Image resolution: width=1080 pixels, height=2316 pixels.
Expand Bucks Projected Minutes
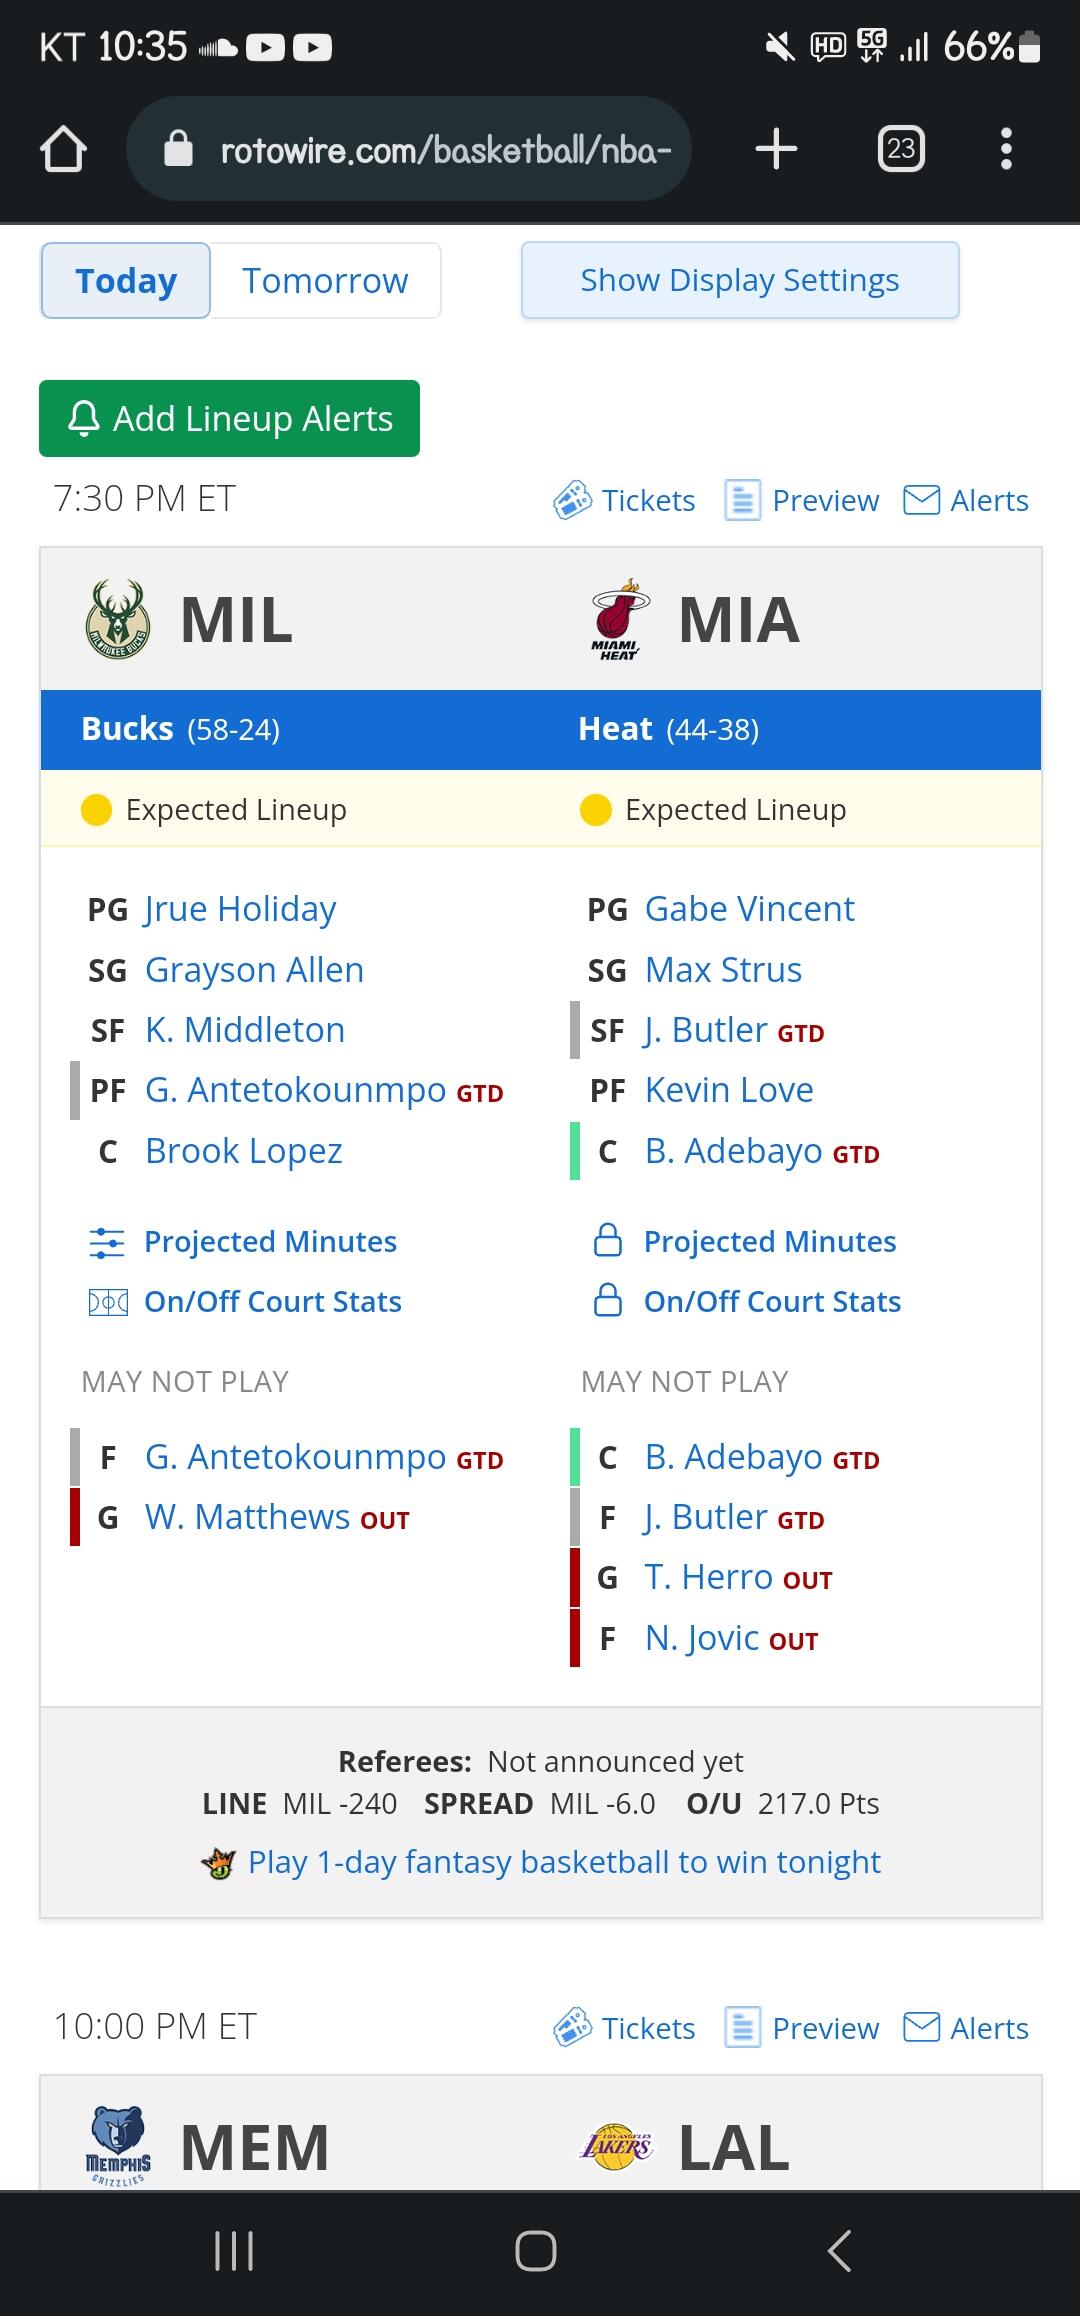coord(270,1242)
